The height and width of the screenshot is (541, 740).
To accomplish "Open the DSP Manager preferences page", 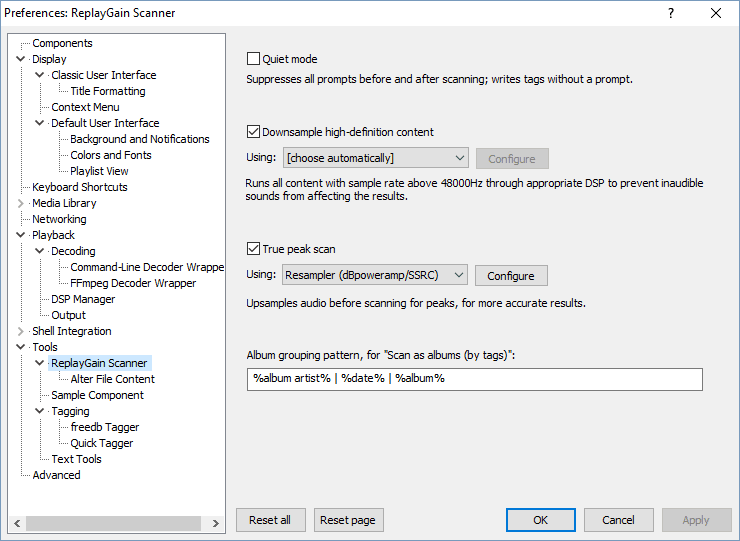I will [x=83, y=299].
